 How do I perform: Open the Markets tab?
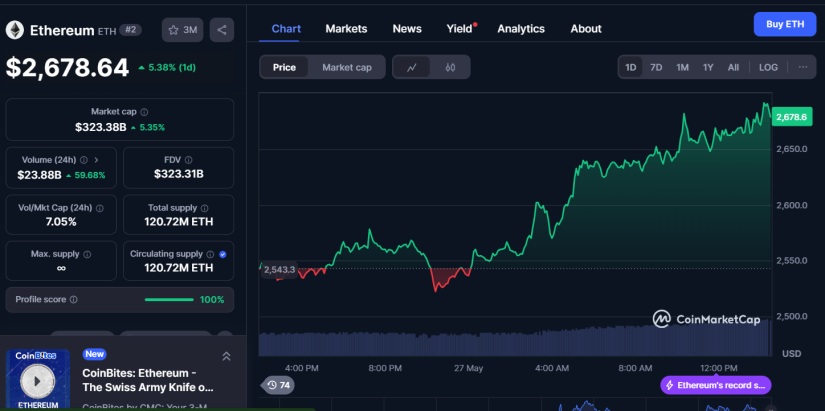(x=346, y=29)
